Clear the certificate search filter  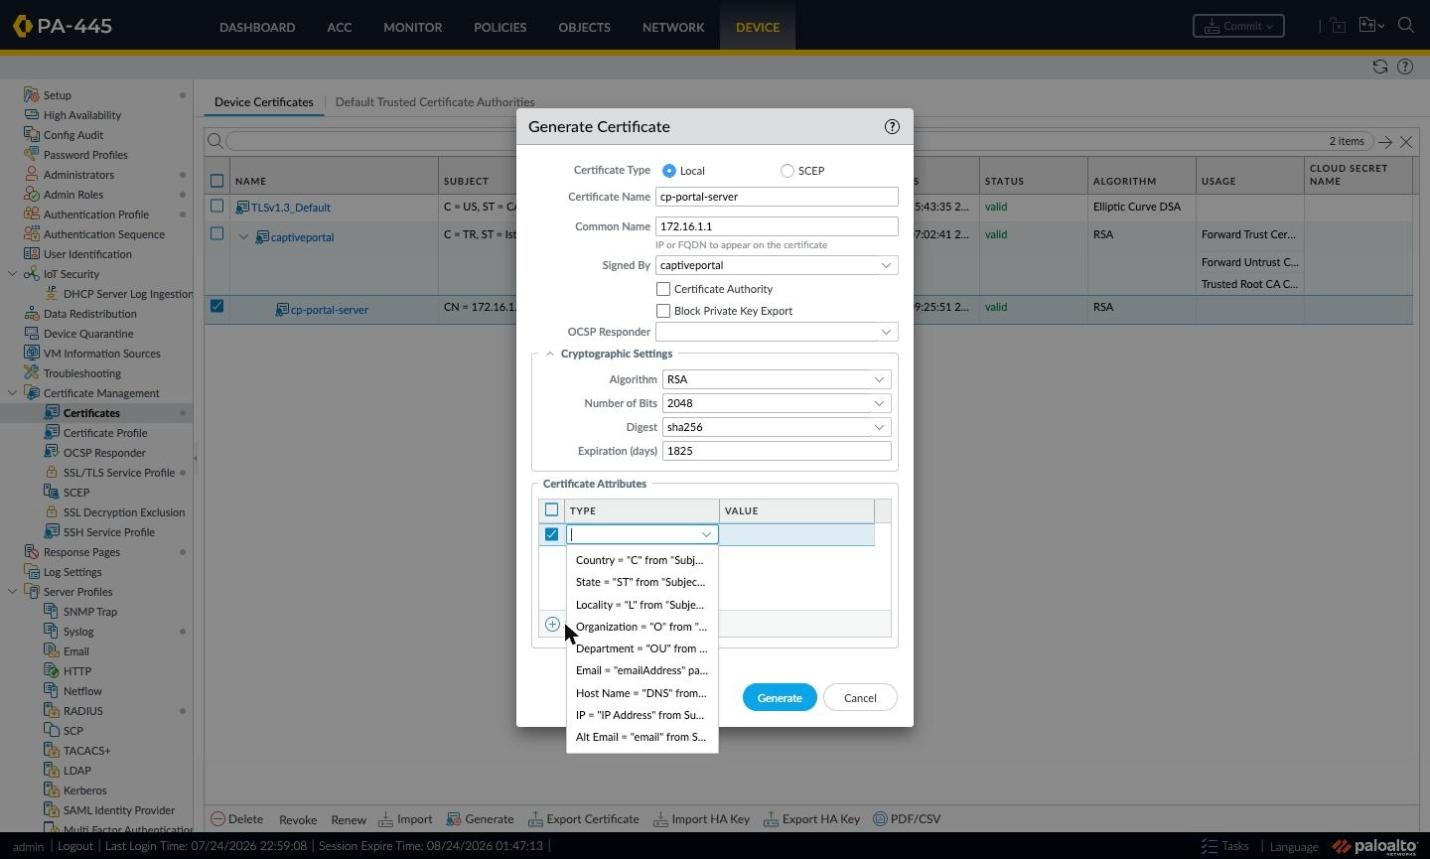click(x=1406, y=142)
